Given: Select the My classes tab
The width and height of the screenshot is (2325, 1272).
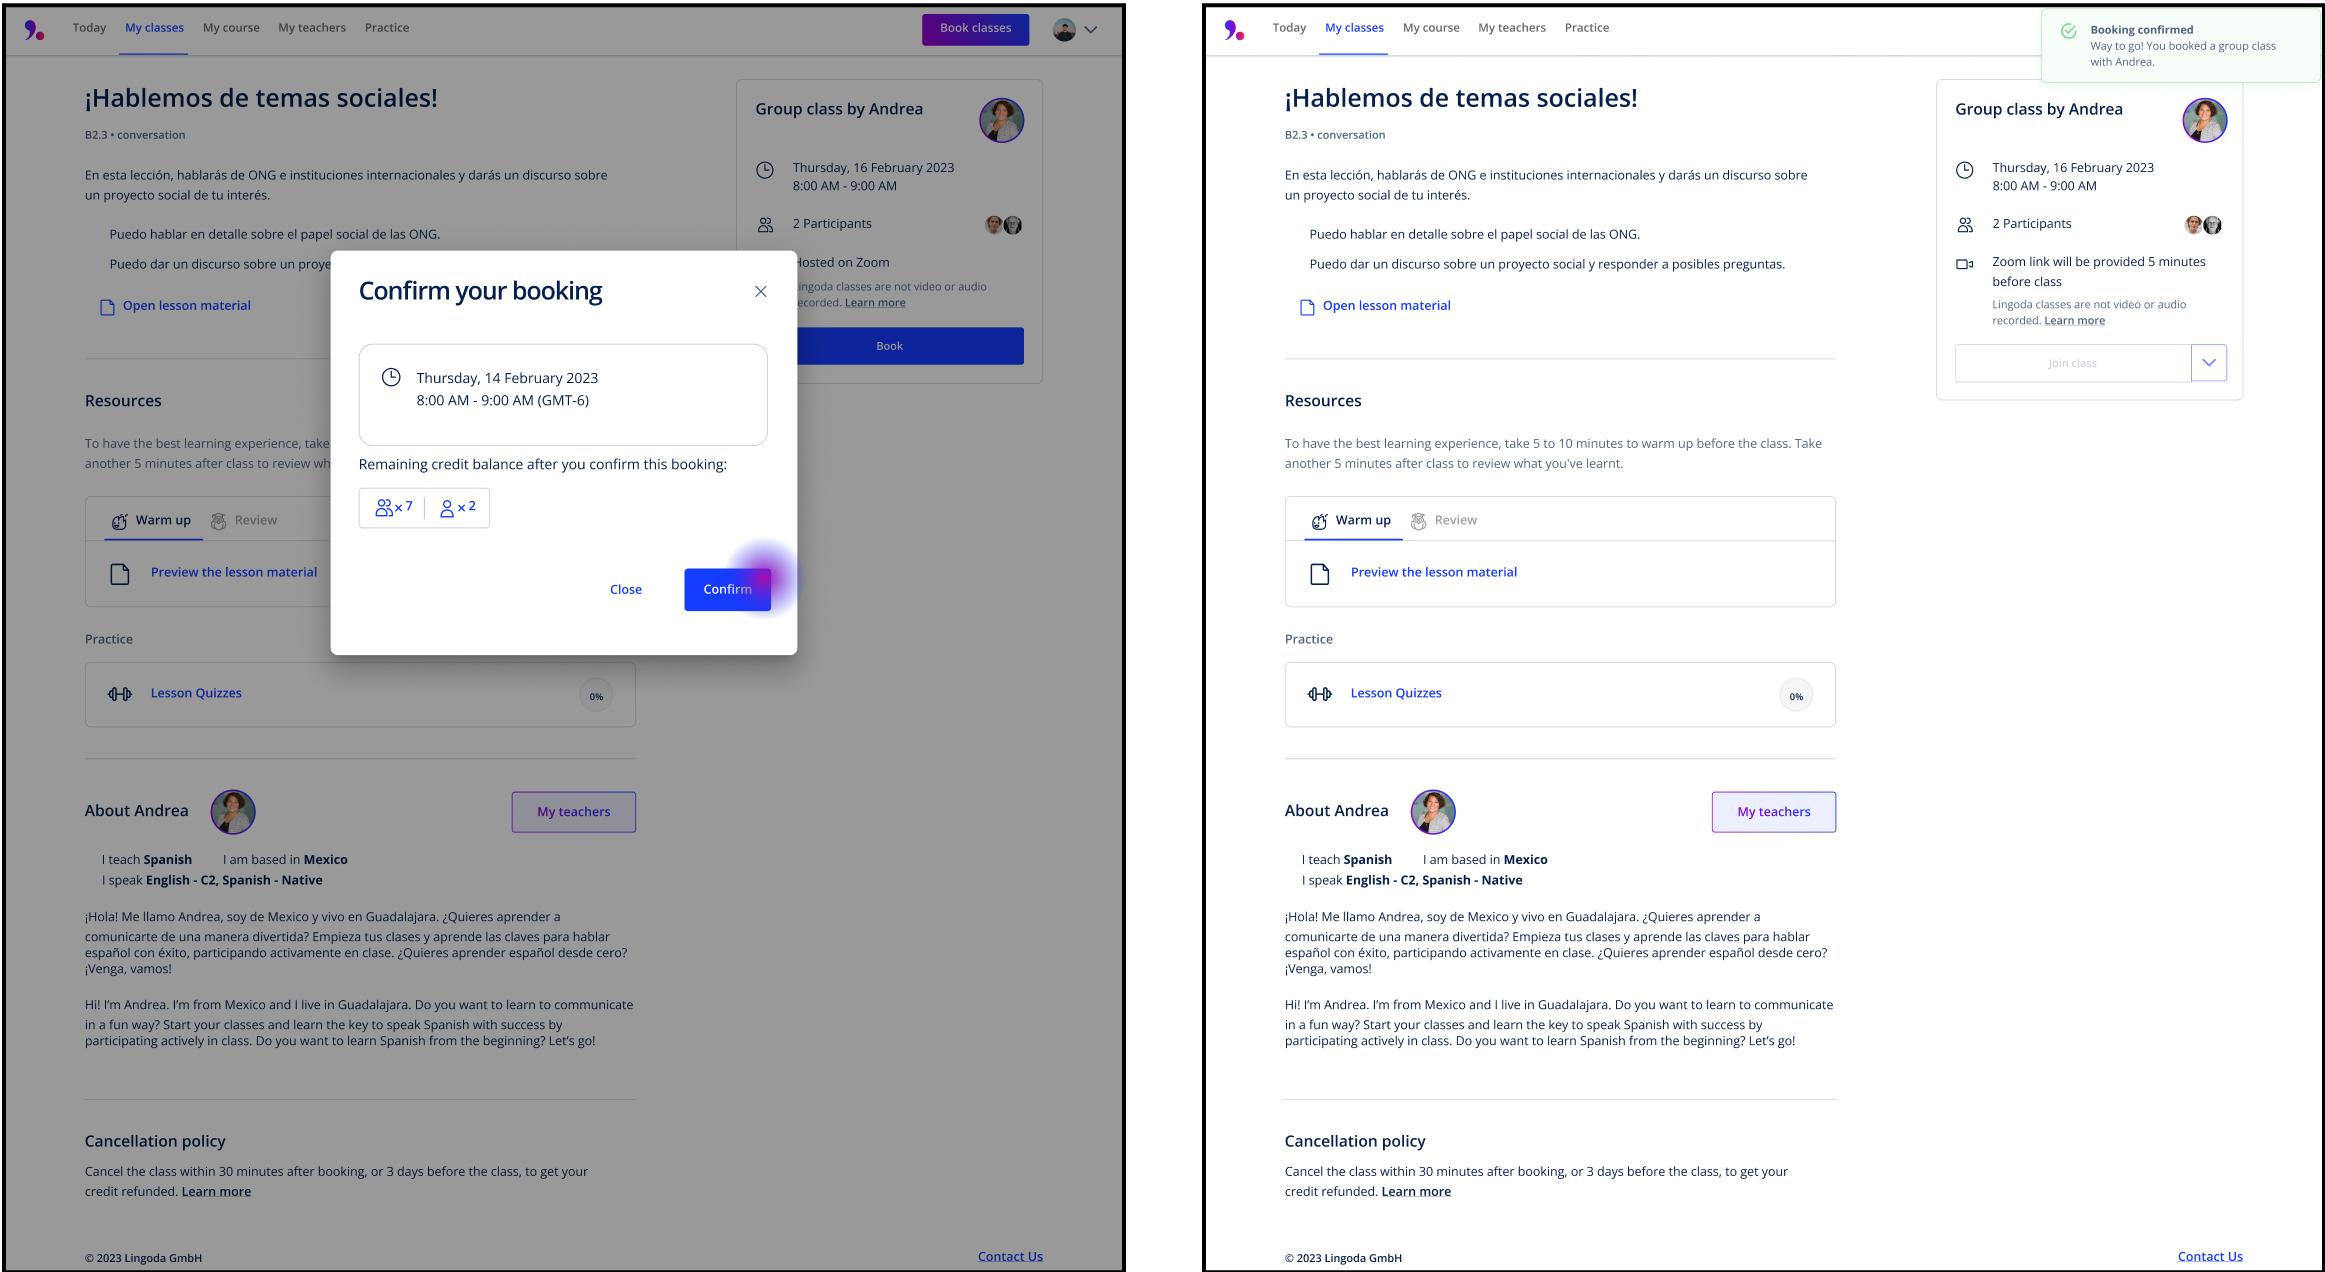Looking at the screenshot, I should (153, 27).
